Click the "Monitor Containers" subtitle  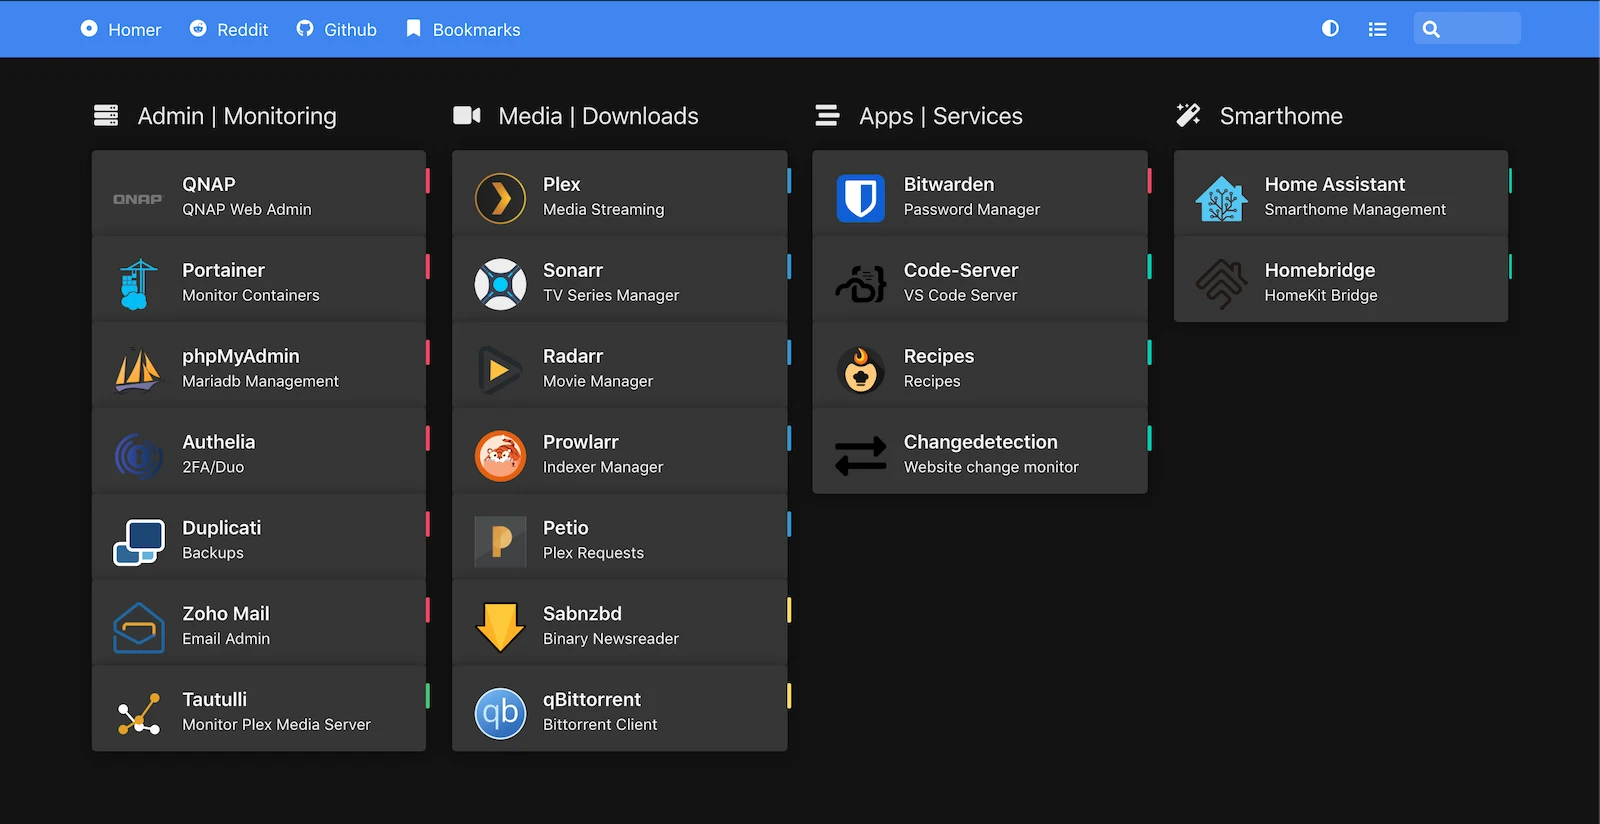[251, 296]
